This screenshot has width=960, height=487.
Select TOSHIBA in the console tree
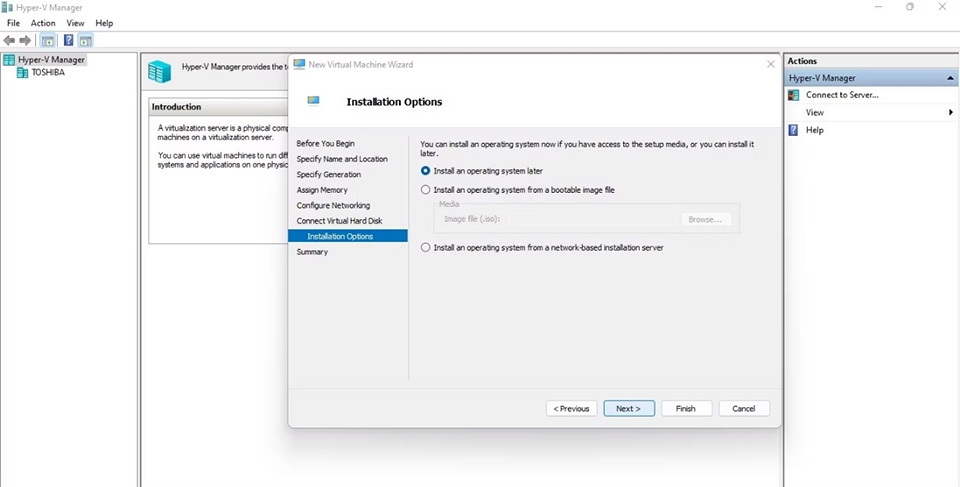(48, 72)
